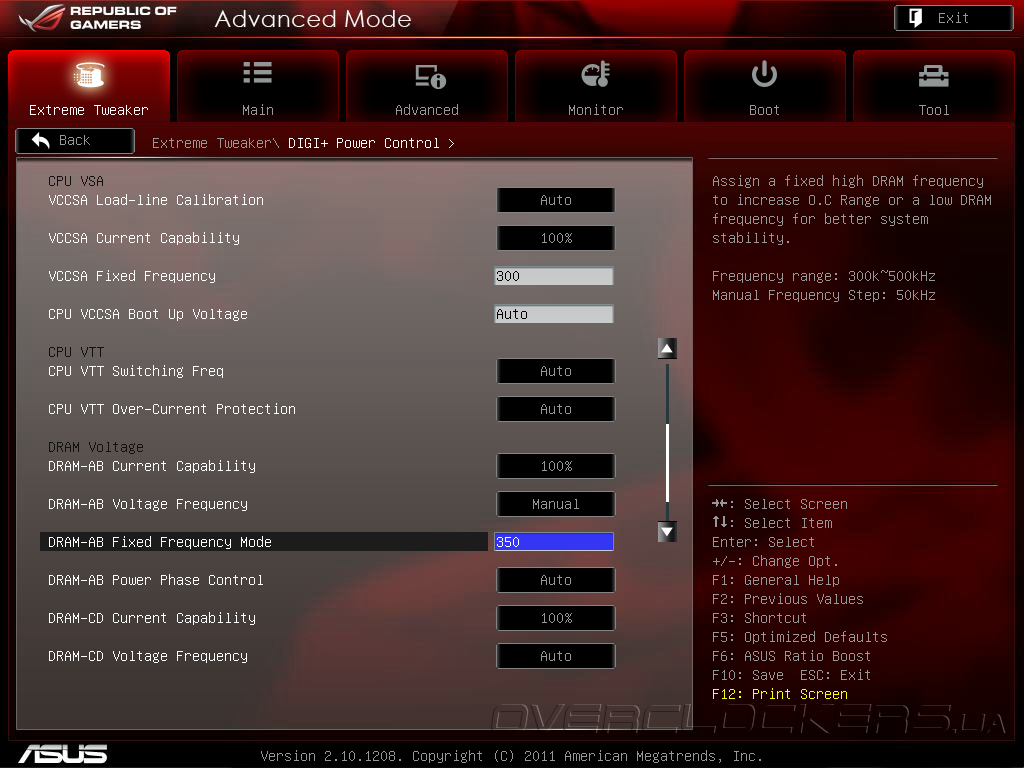
Task: Click F6: ASUS Ratio Boost hint
Action: [792, 656]
